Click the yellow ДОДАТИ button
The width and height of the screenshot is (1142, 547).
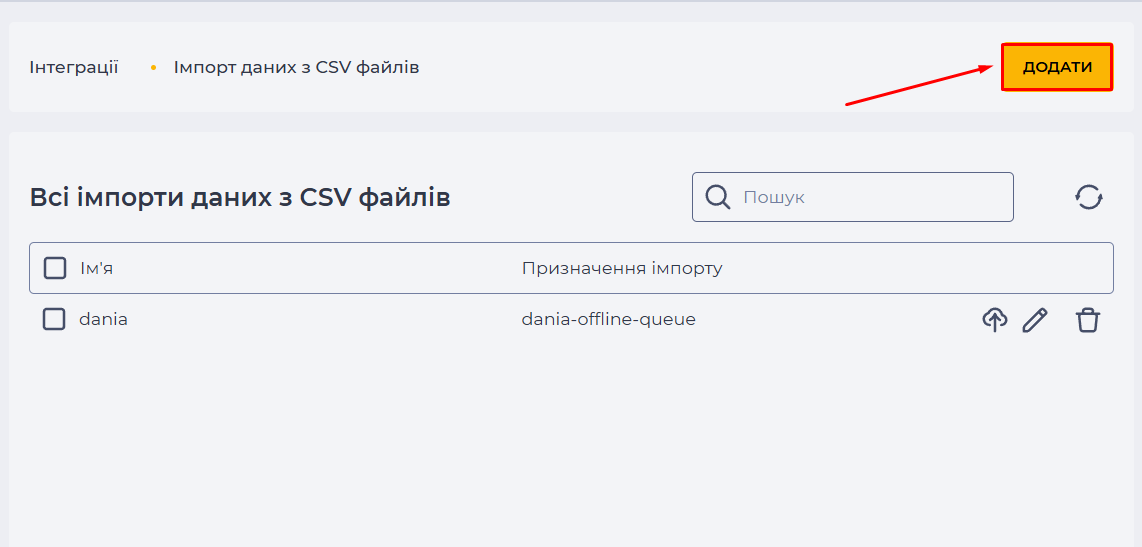(x=1057, y=67)
